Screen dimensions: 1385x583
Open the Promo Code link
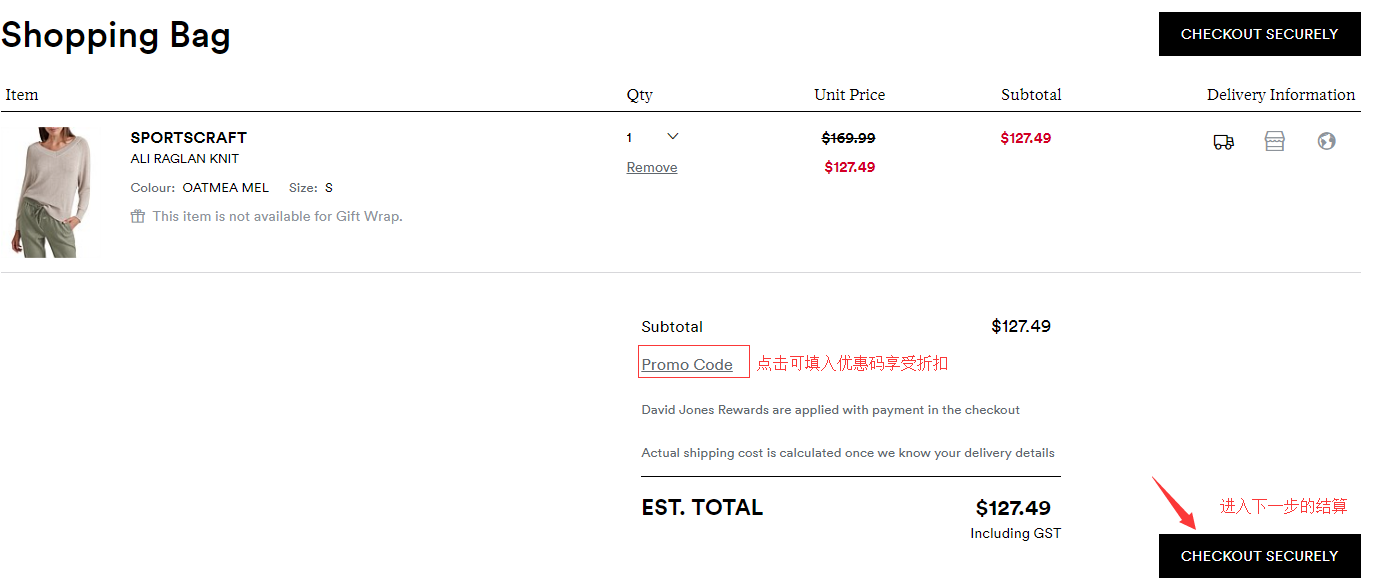(x=687, y=364)
